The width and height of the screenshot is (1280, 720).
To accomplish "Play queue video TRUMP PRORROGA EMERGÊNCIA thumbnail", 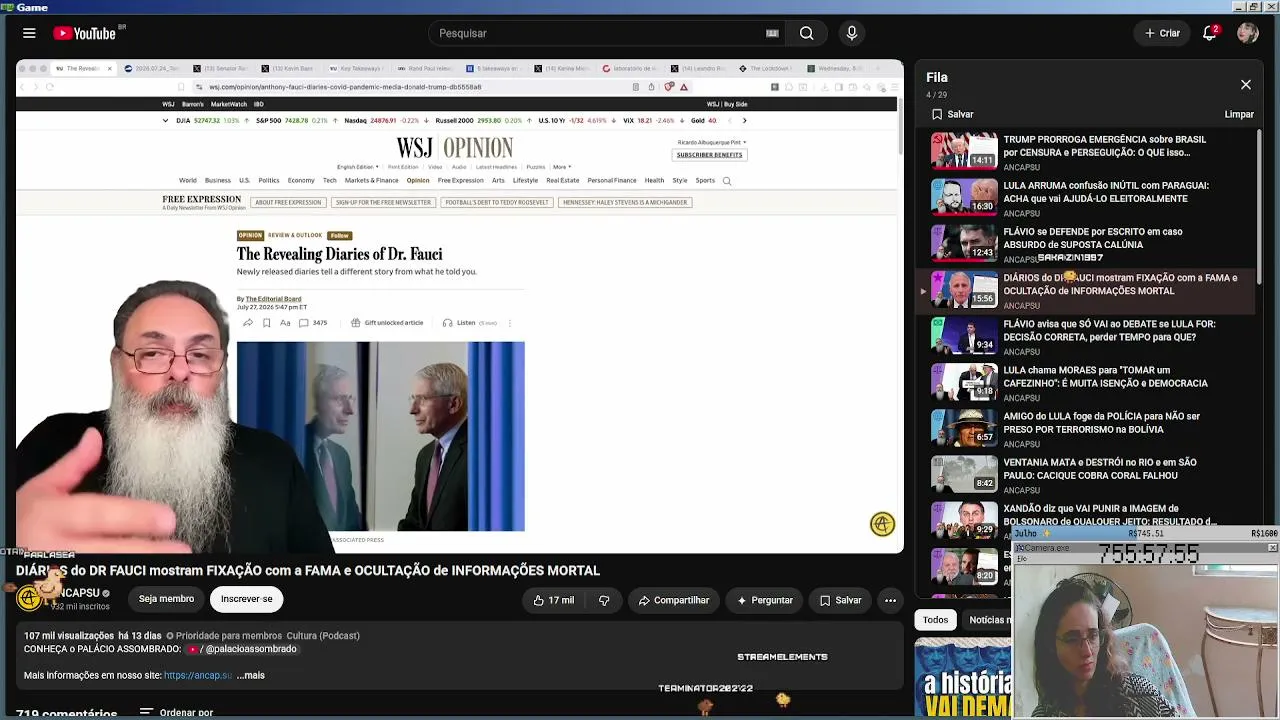I will (964, 150).
